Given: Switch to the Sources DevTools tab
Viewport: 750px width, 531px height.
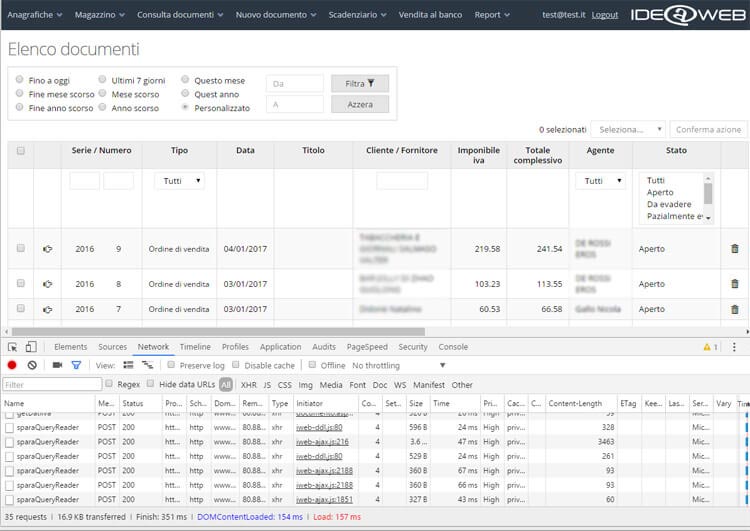Looking at the screenshot, I should pos(112,347).
